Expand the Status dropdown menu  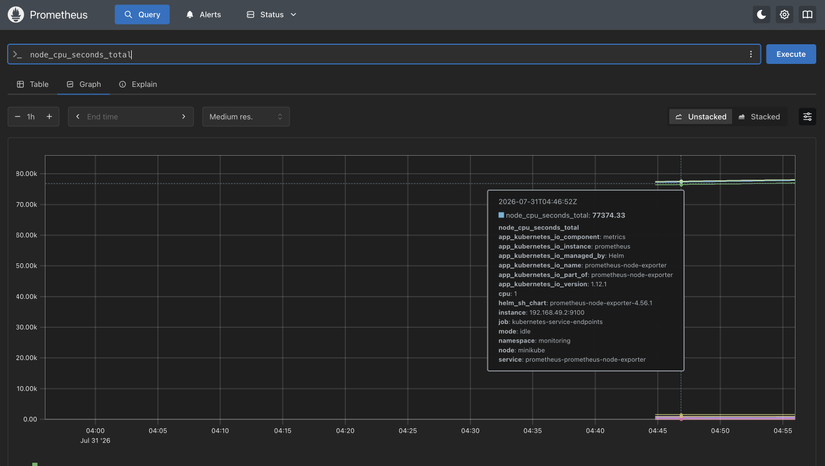pos(271,15)
